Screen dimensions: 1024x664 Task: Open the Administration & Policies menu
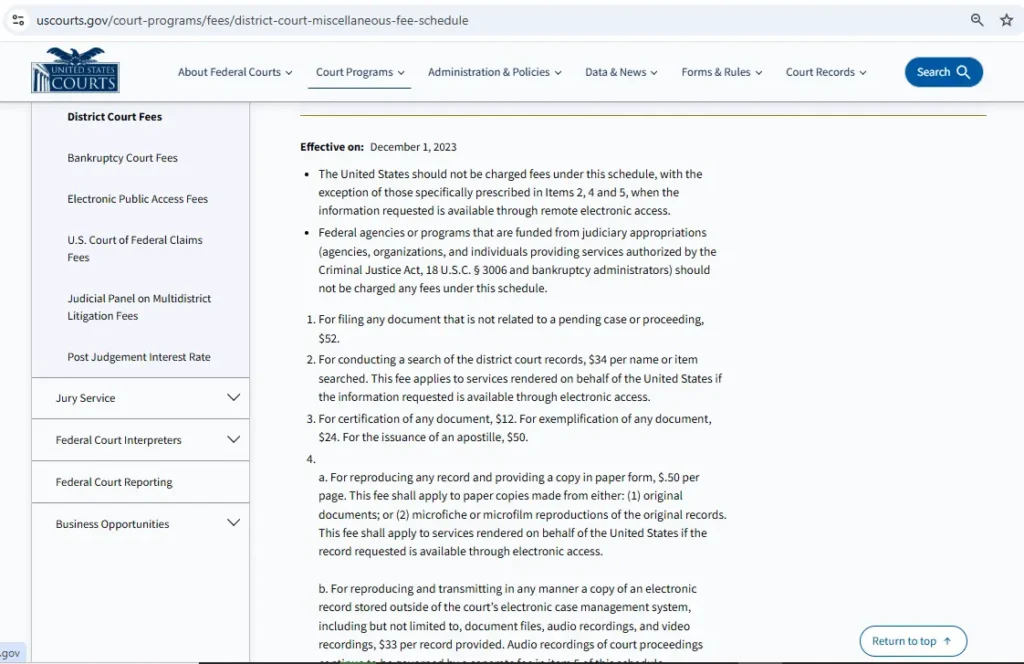point(494,72)
